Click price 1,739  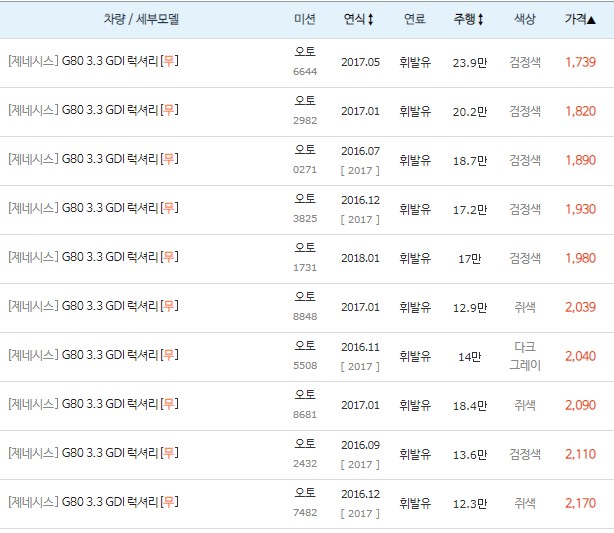580,62
